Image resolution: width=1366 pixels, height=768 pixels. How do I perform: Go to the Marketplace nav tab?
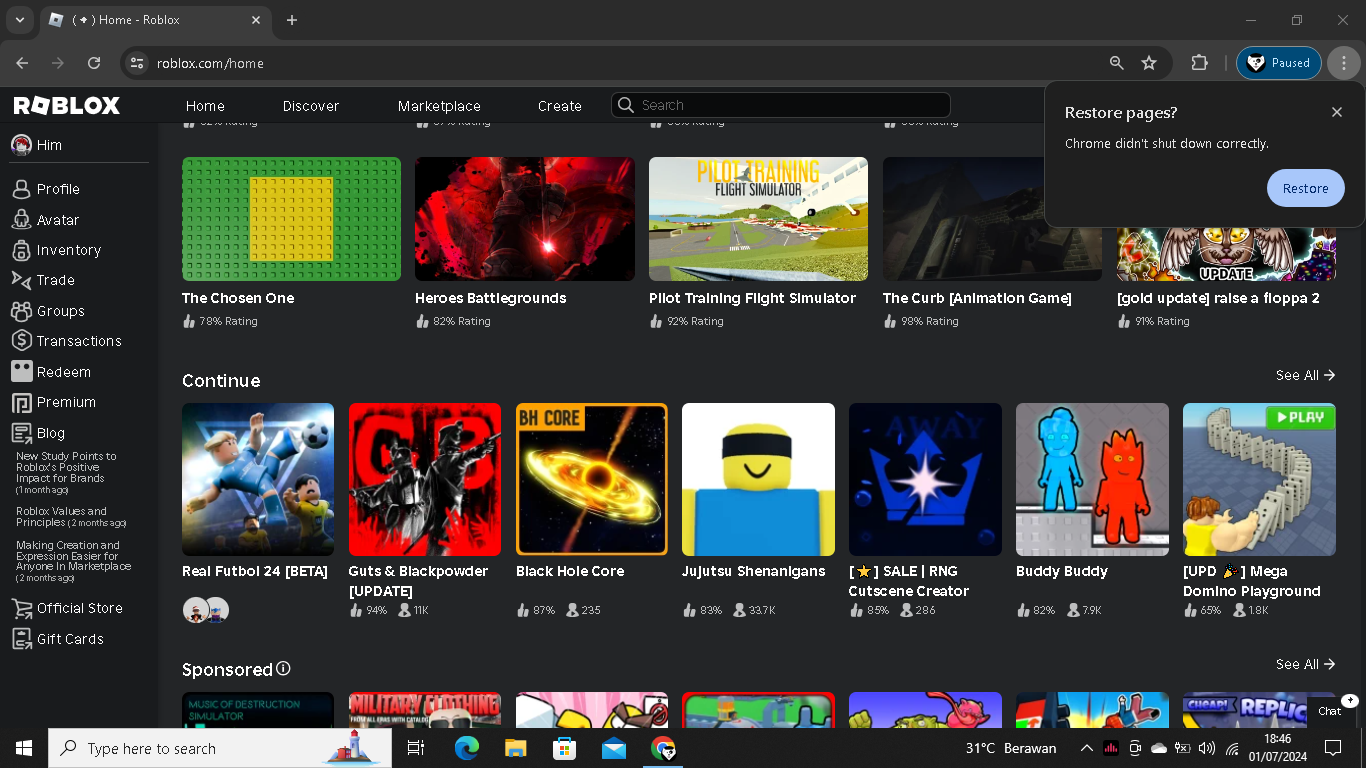(439, 106)
